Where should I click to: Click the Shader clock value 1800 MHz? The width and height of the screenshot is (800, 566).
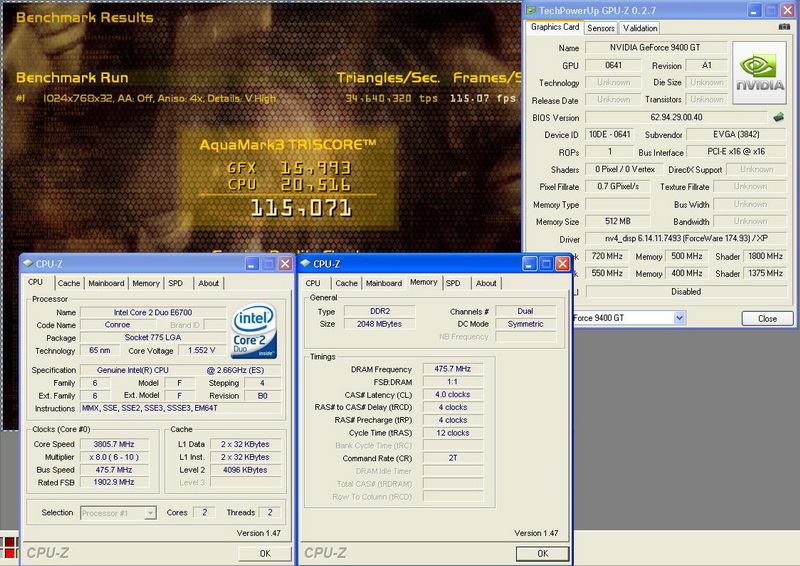[x=765, y=256]
